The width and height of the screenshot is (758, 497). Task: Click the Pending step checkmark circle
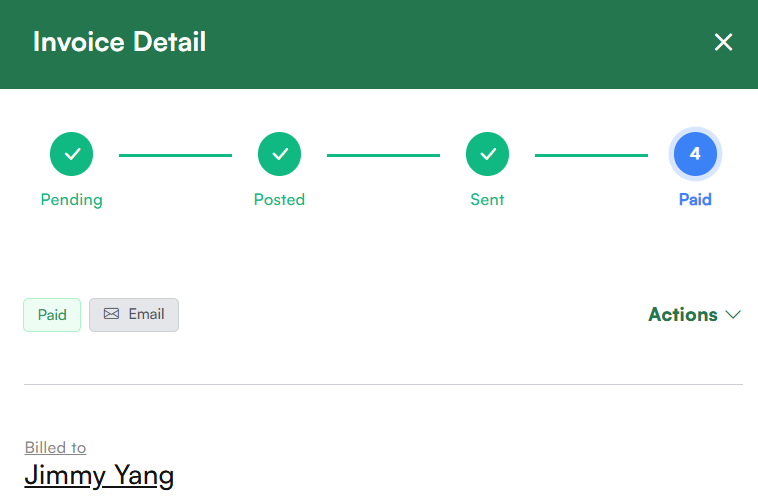click(72, 154)
